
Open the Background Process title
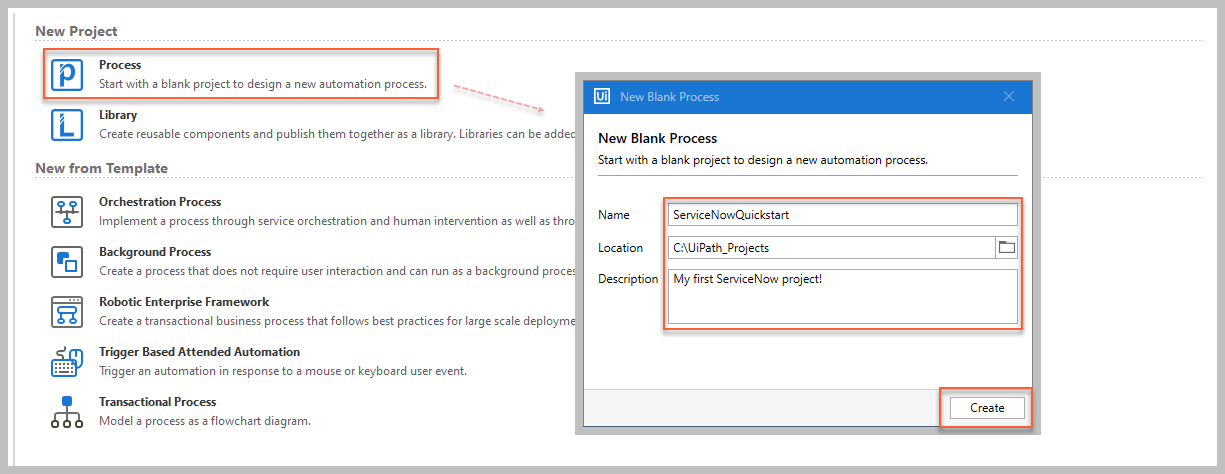tap(155, 252)
